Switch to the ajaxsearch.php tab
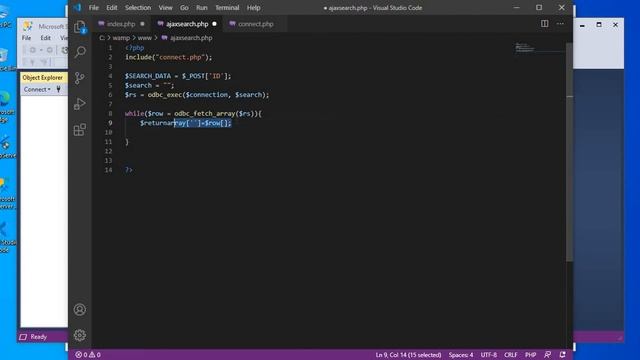The image size is (640, 360). click(x=187, y=24)
